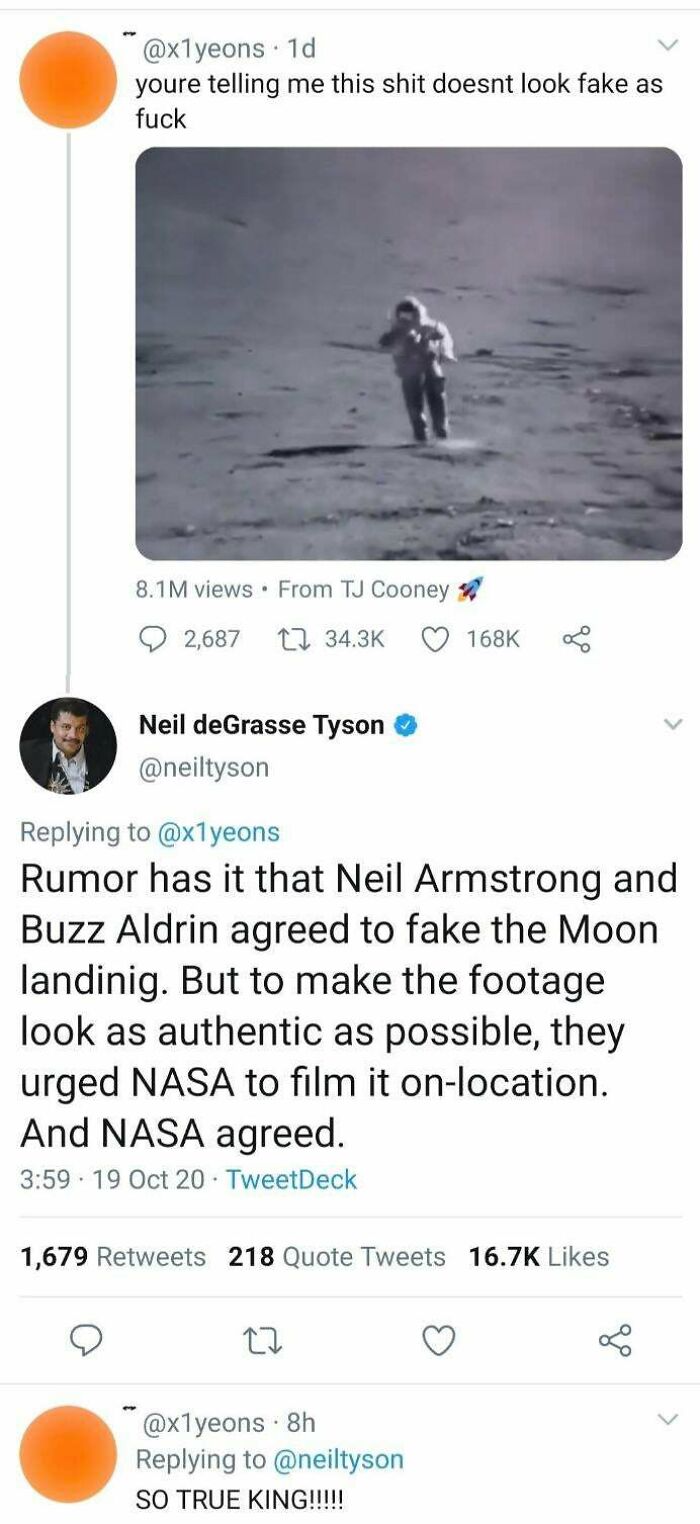The height and width of the screenshot is (1524, 700).
Task: Open the @x1yeons link in Replying to
Action: click(x=217, y=831)
